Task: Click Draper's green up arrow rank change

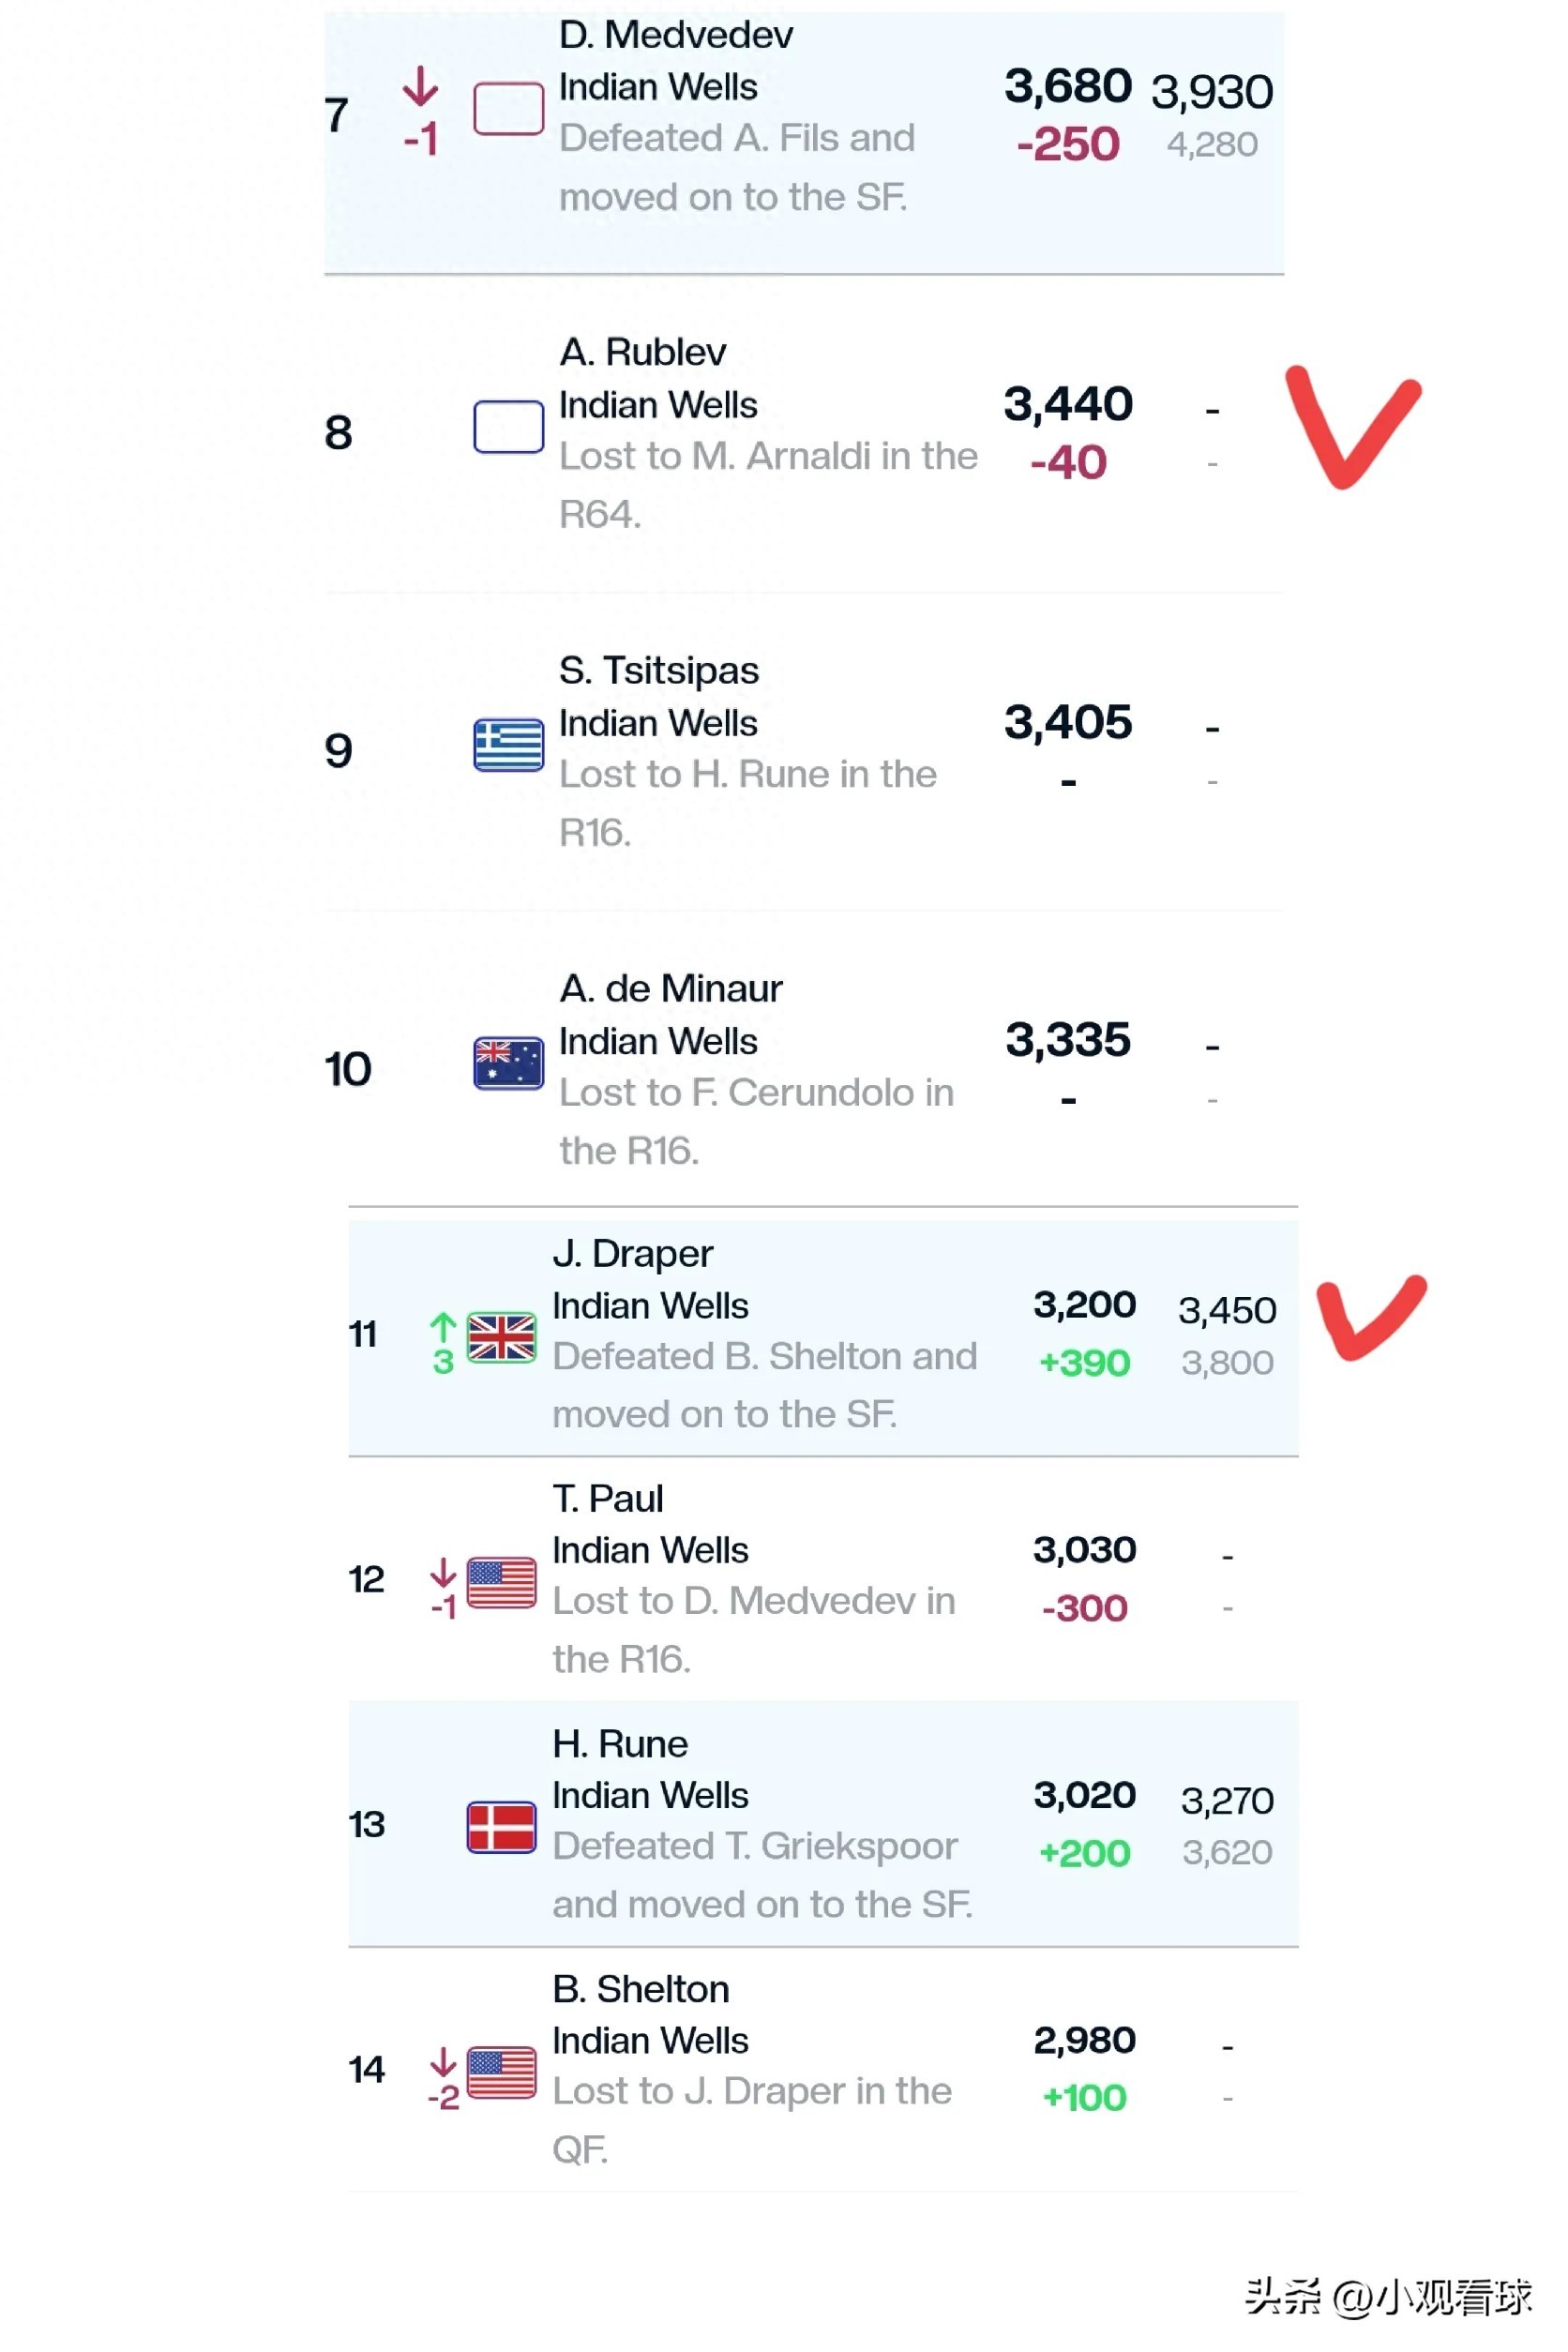Action: click(x=443, y=1343)
